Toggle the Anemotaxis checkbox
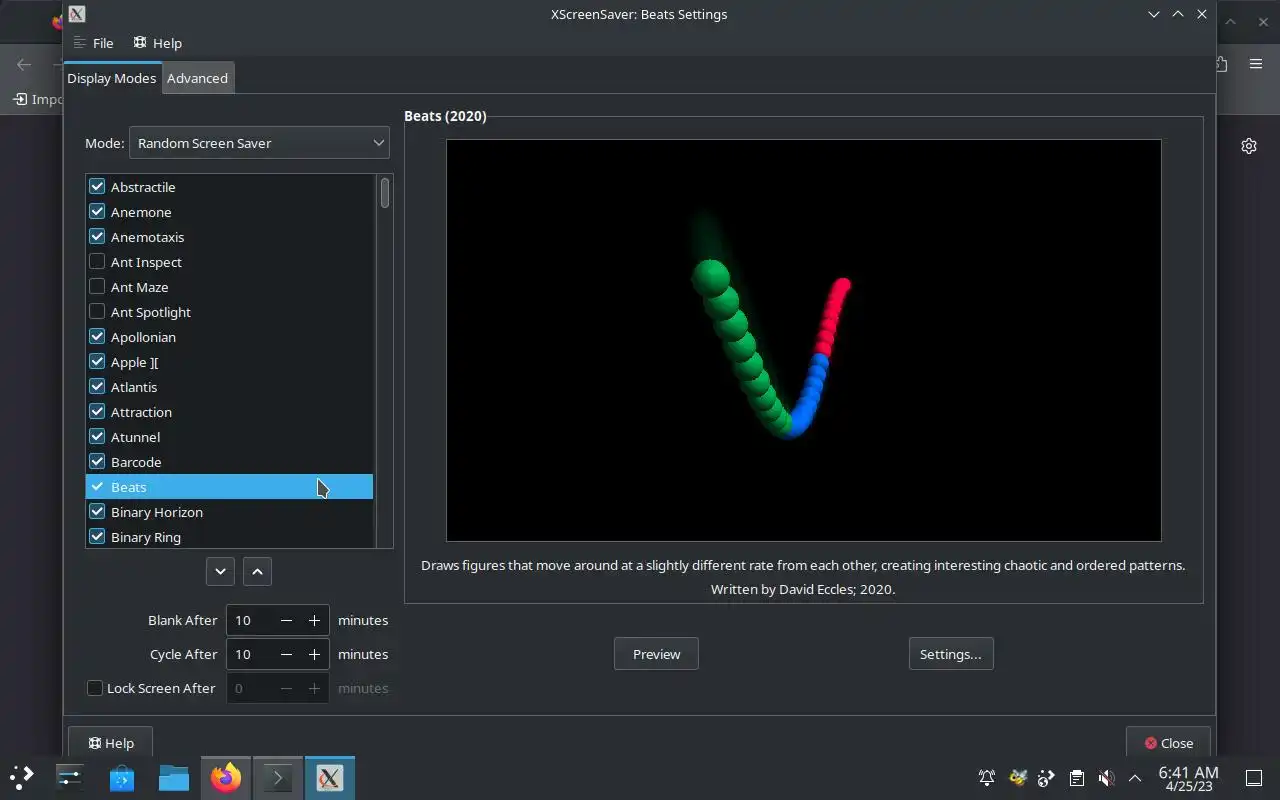 [97, 236]
